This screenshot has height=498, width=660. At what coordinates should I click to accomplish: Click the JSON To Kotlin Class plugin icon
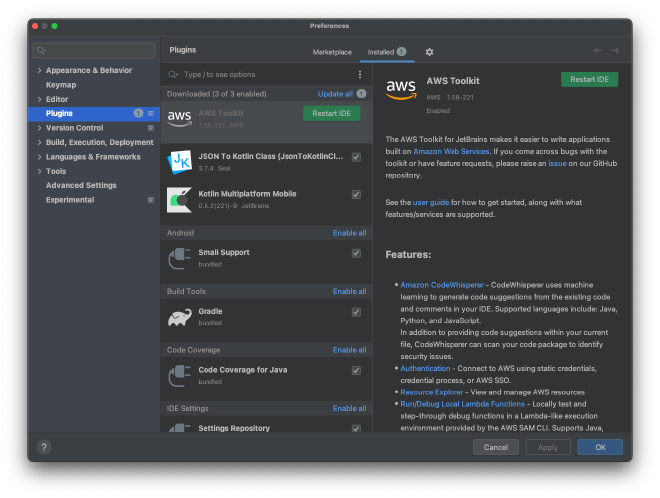coord(180,161)
